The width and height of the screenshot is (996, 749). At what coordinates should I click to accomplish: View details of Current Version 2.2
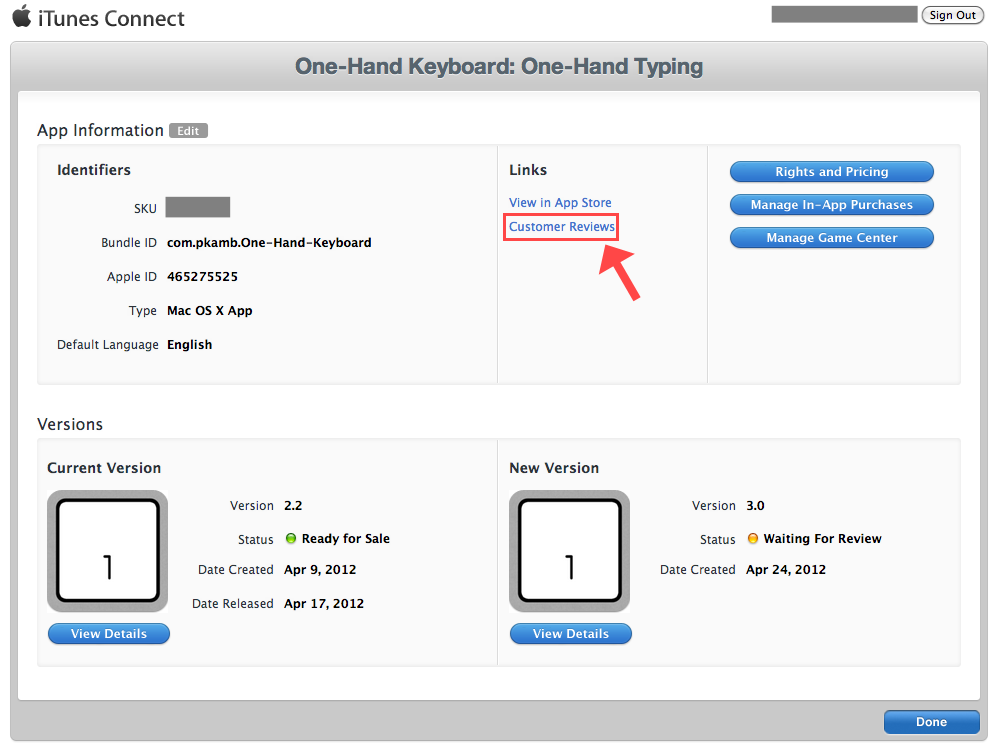[x=109, y=633]
